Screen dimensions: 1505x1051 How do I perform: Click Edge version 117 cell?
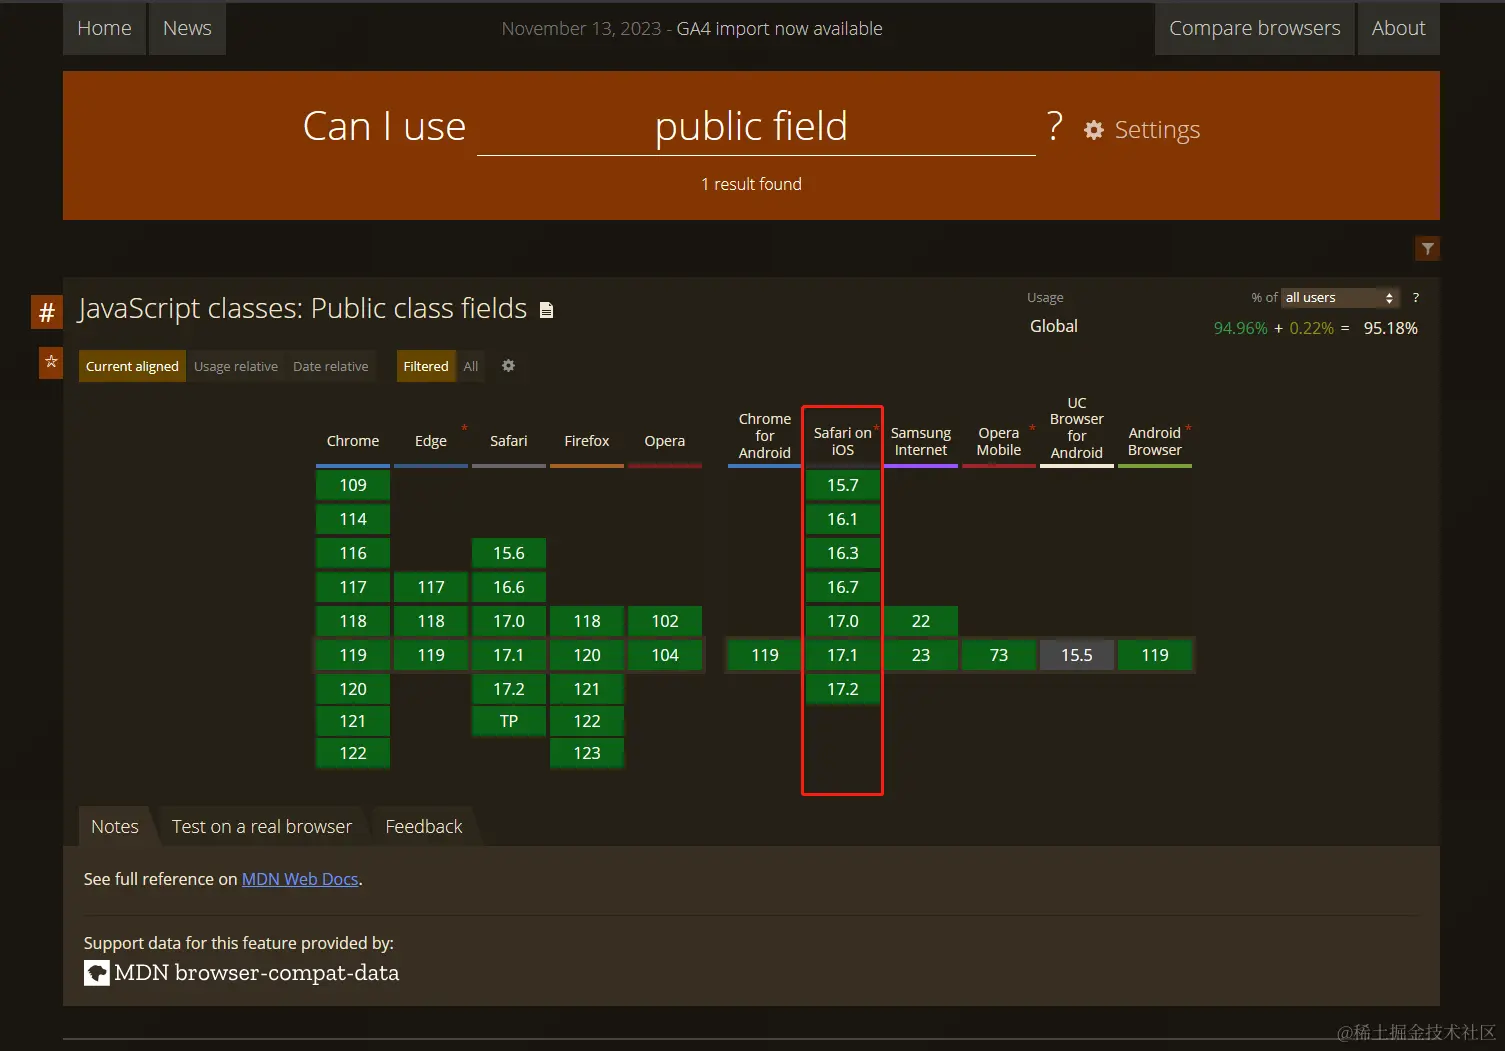point(431,587)
